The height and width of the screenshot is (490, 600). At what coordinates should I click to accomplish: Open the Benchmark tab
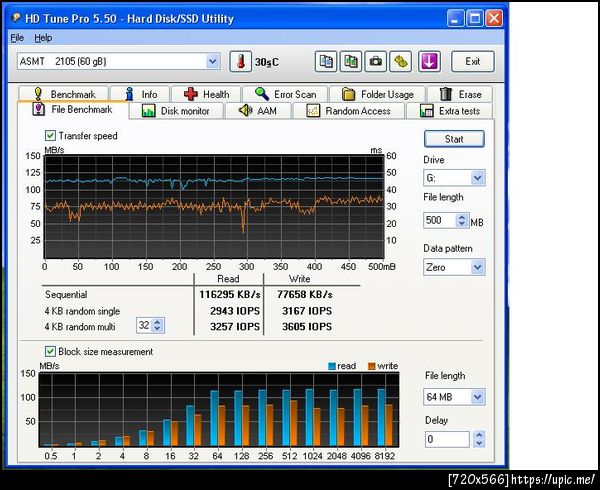pyautogui.click(x=64, y=94)
